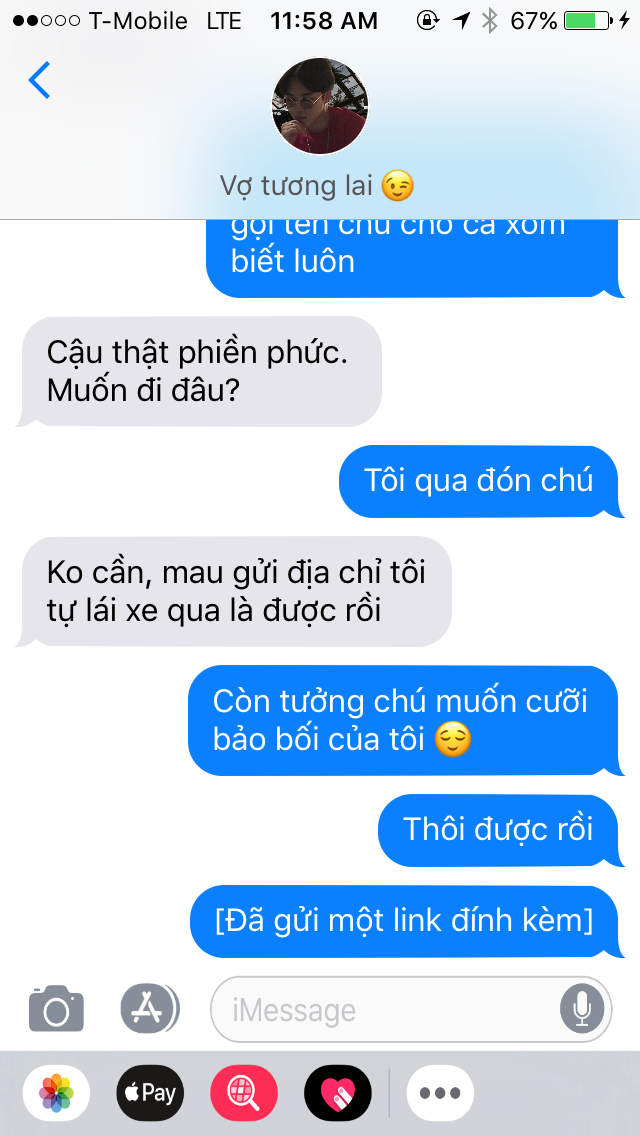Open the contact's profile photo

(320, 106)
